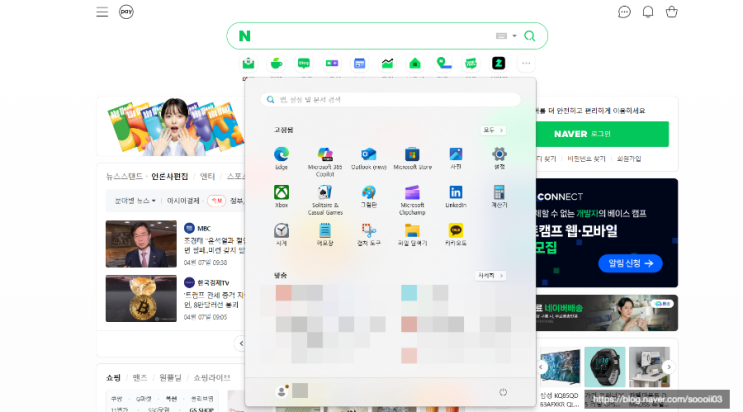Screen dimensions: 743x412
Task: Click 알림 신청 button on Connect banner
Action: click(630, 263)
